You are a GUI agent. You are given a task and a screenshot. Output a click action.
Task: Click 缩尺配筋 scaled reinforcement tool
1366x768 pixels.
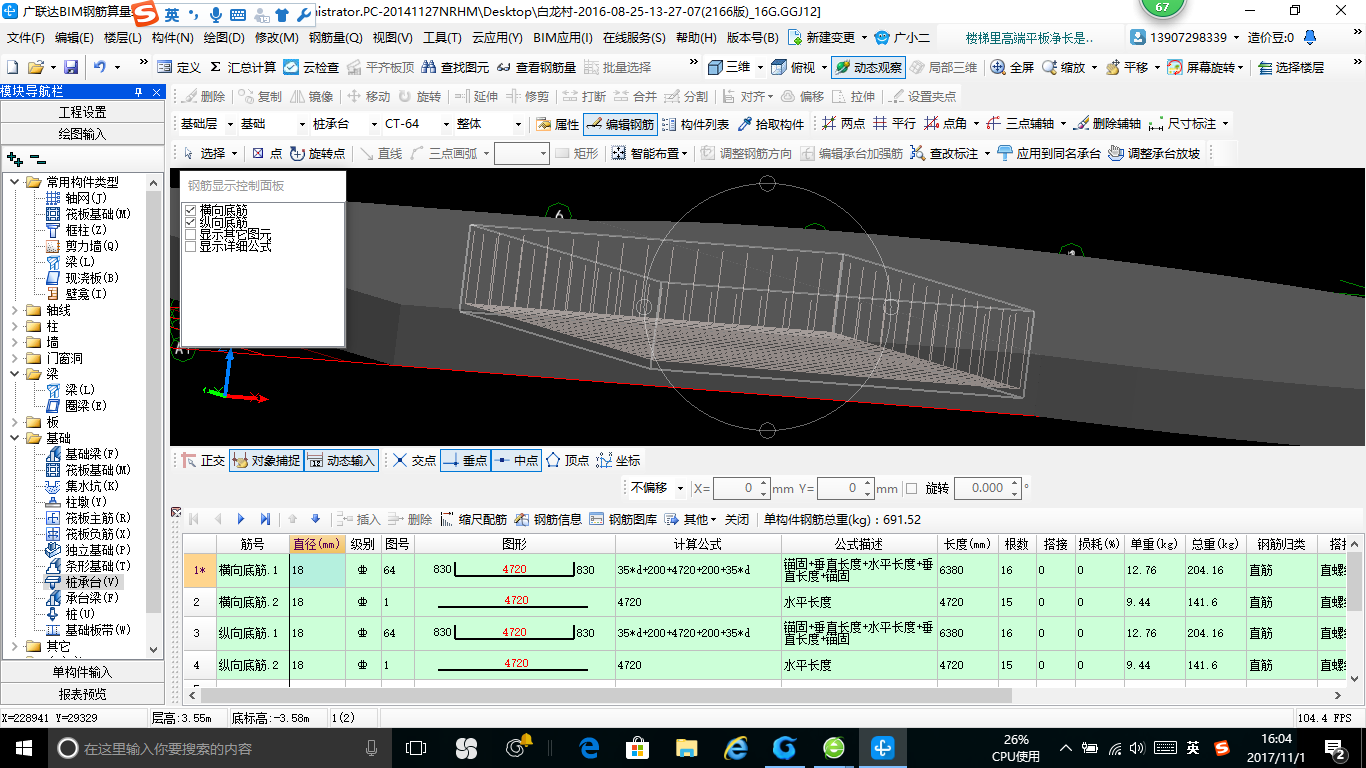coord(473,519)
